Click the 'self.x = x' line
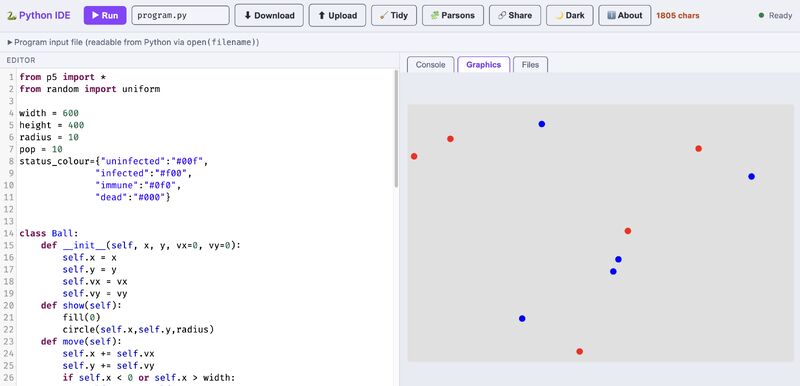 (x=89, y=258)
